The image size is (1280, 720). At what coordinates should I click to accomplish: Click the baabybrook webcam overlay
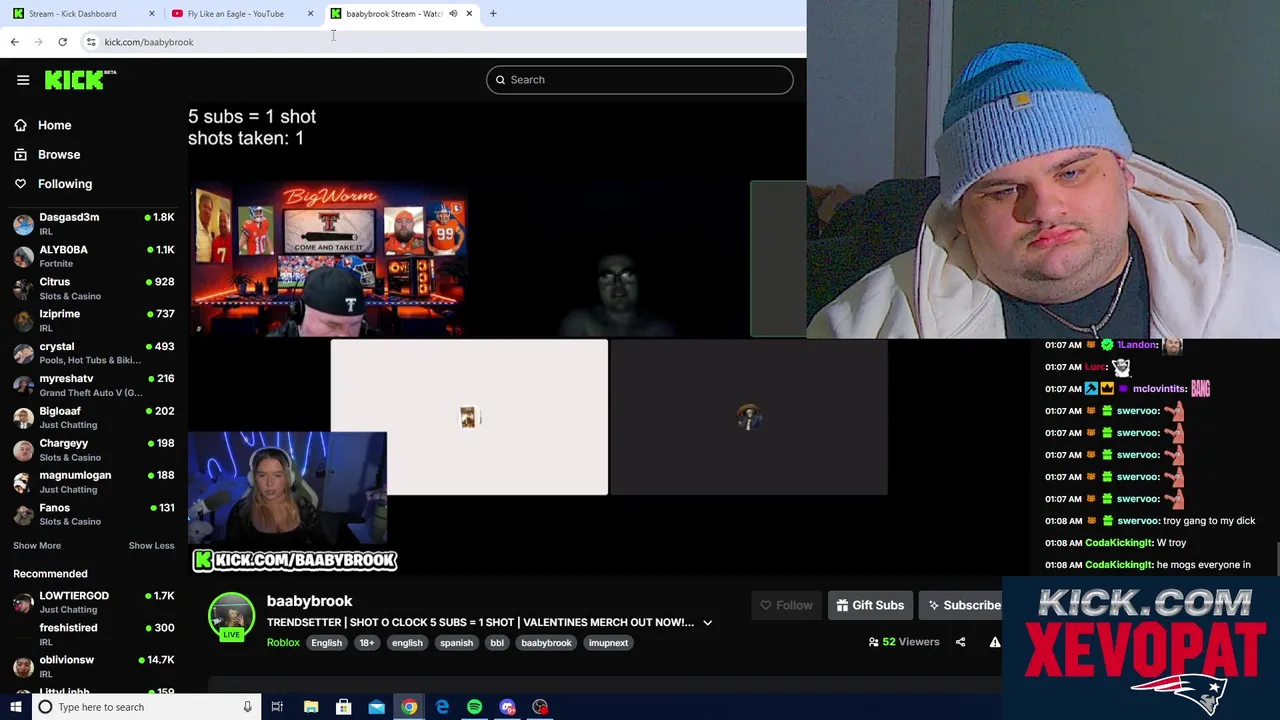pos(287,488)
